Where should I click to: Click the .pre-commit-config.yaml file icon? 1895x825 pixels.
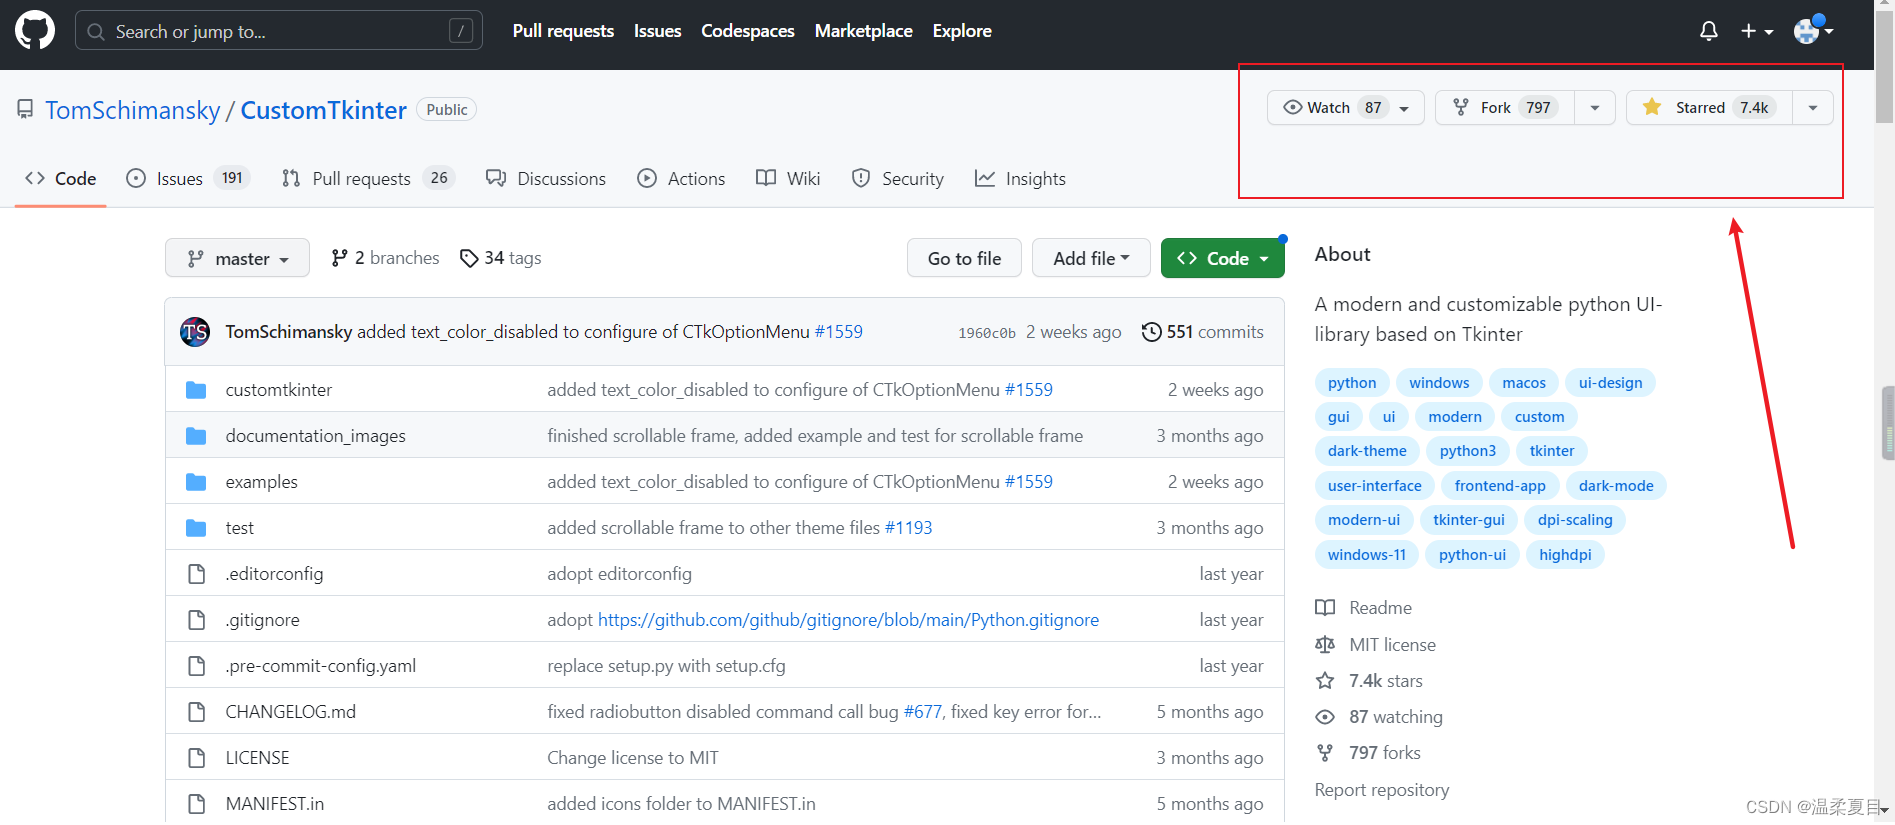tap(197, 666)
